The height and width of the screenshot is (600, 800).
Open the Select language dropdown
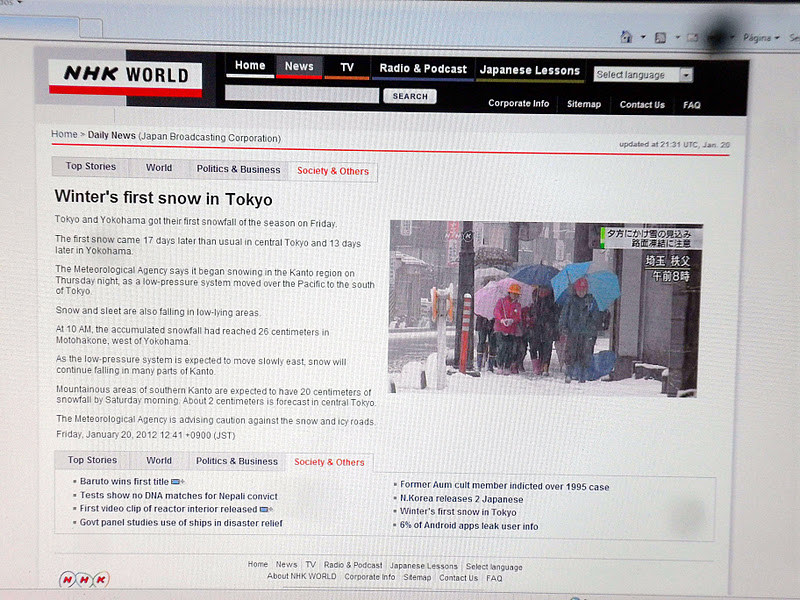(x=643, y=75)
